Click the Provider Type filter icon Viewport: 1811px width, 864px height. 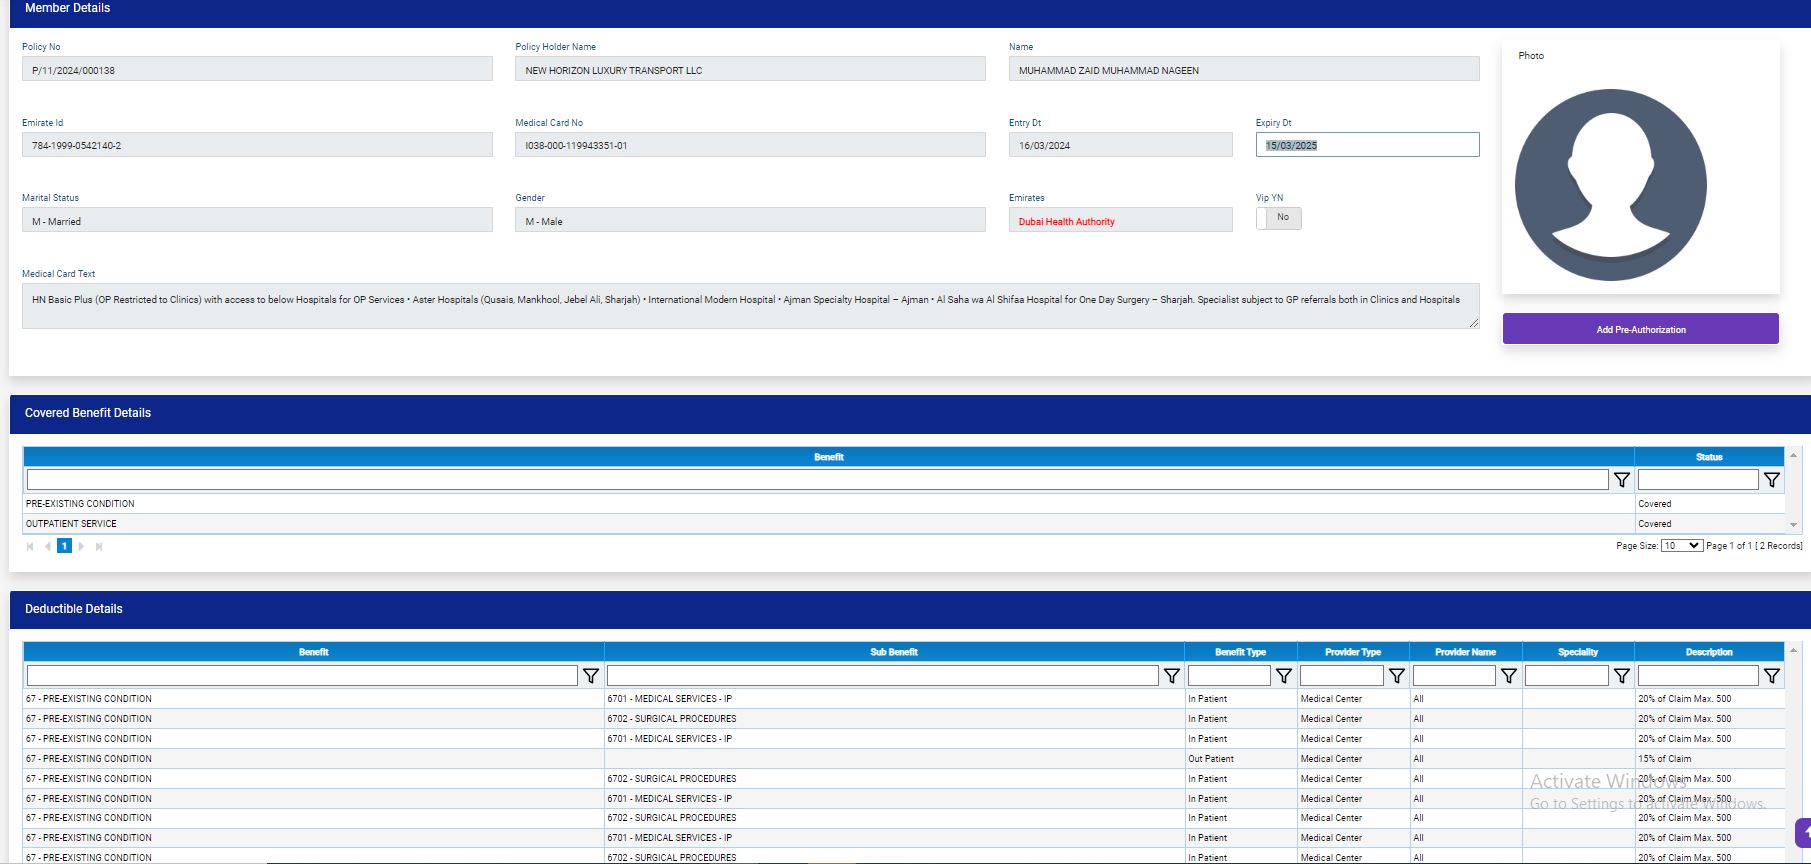point(1396,676)
